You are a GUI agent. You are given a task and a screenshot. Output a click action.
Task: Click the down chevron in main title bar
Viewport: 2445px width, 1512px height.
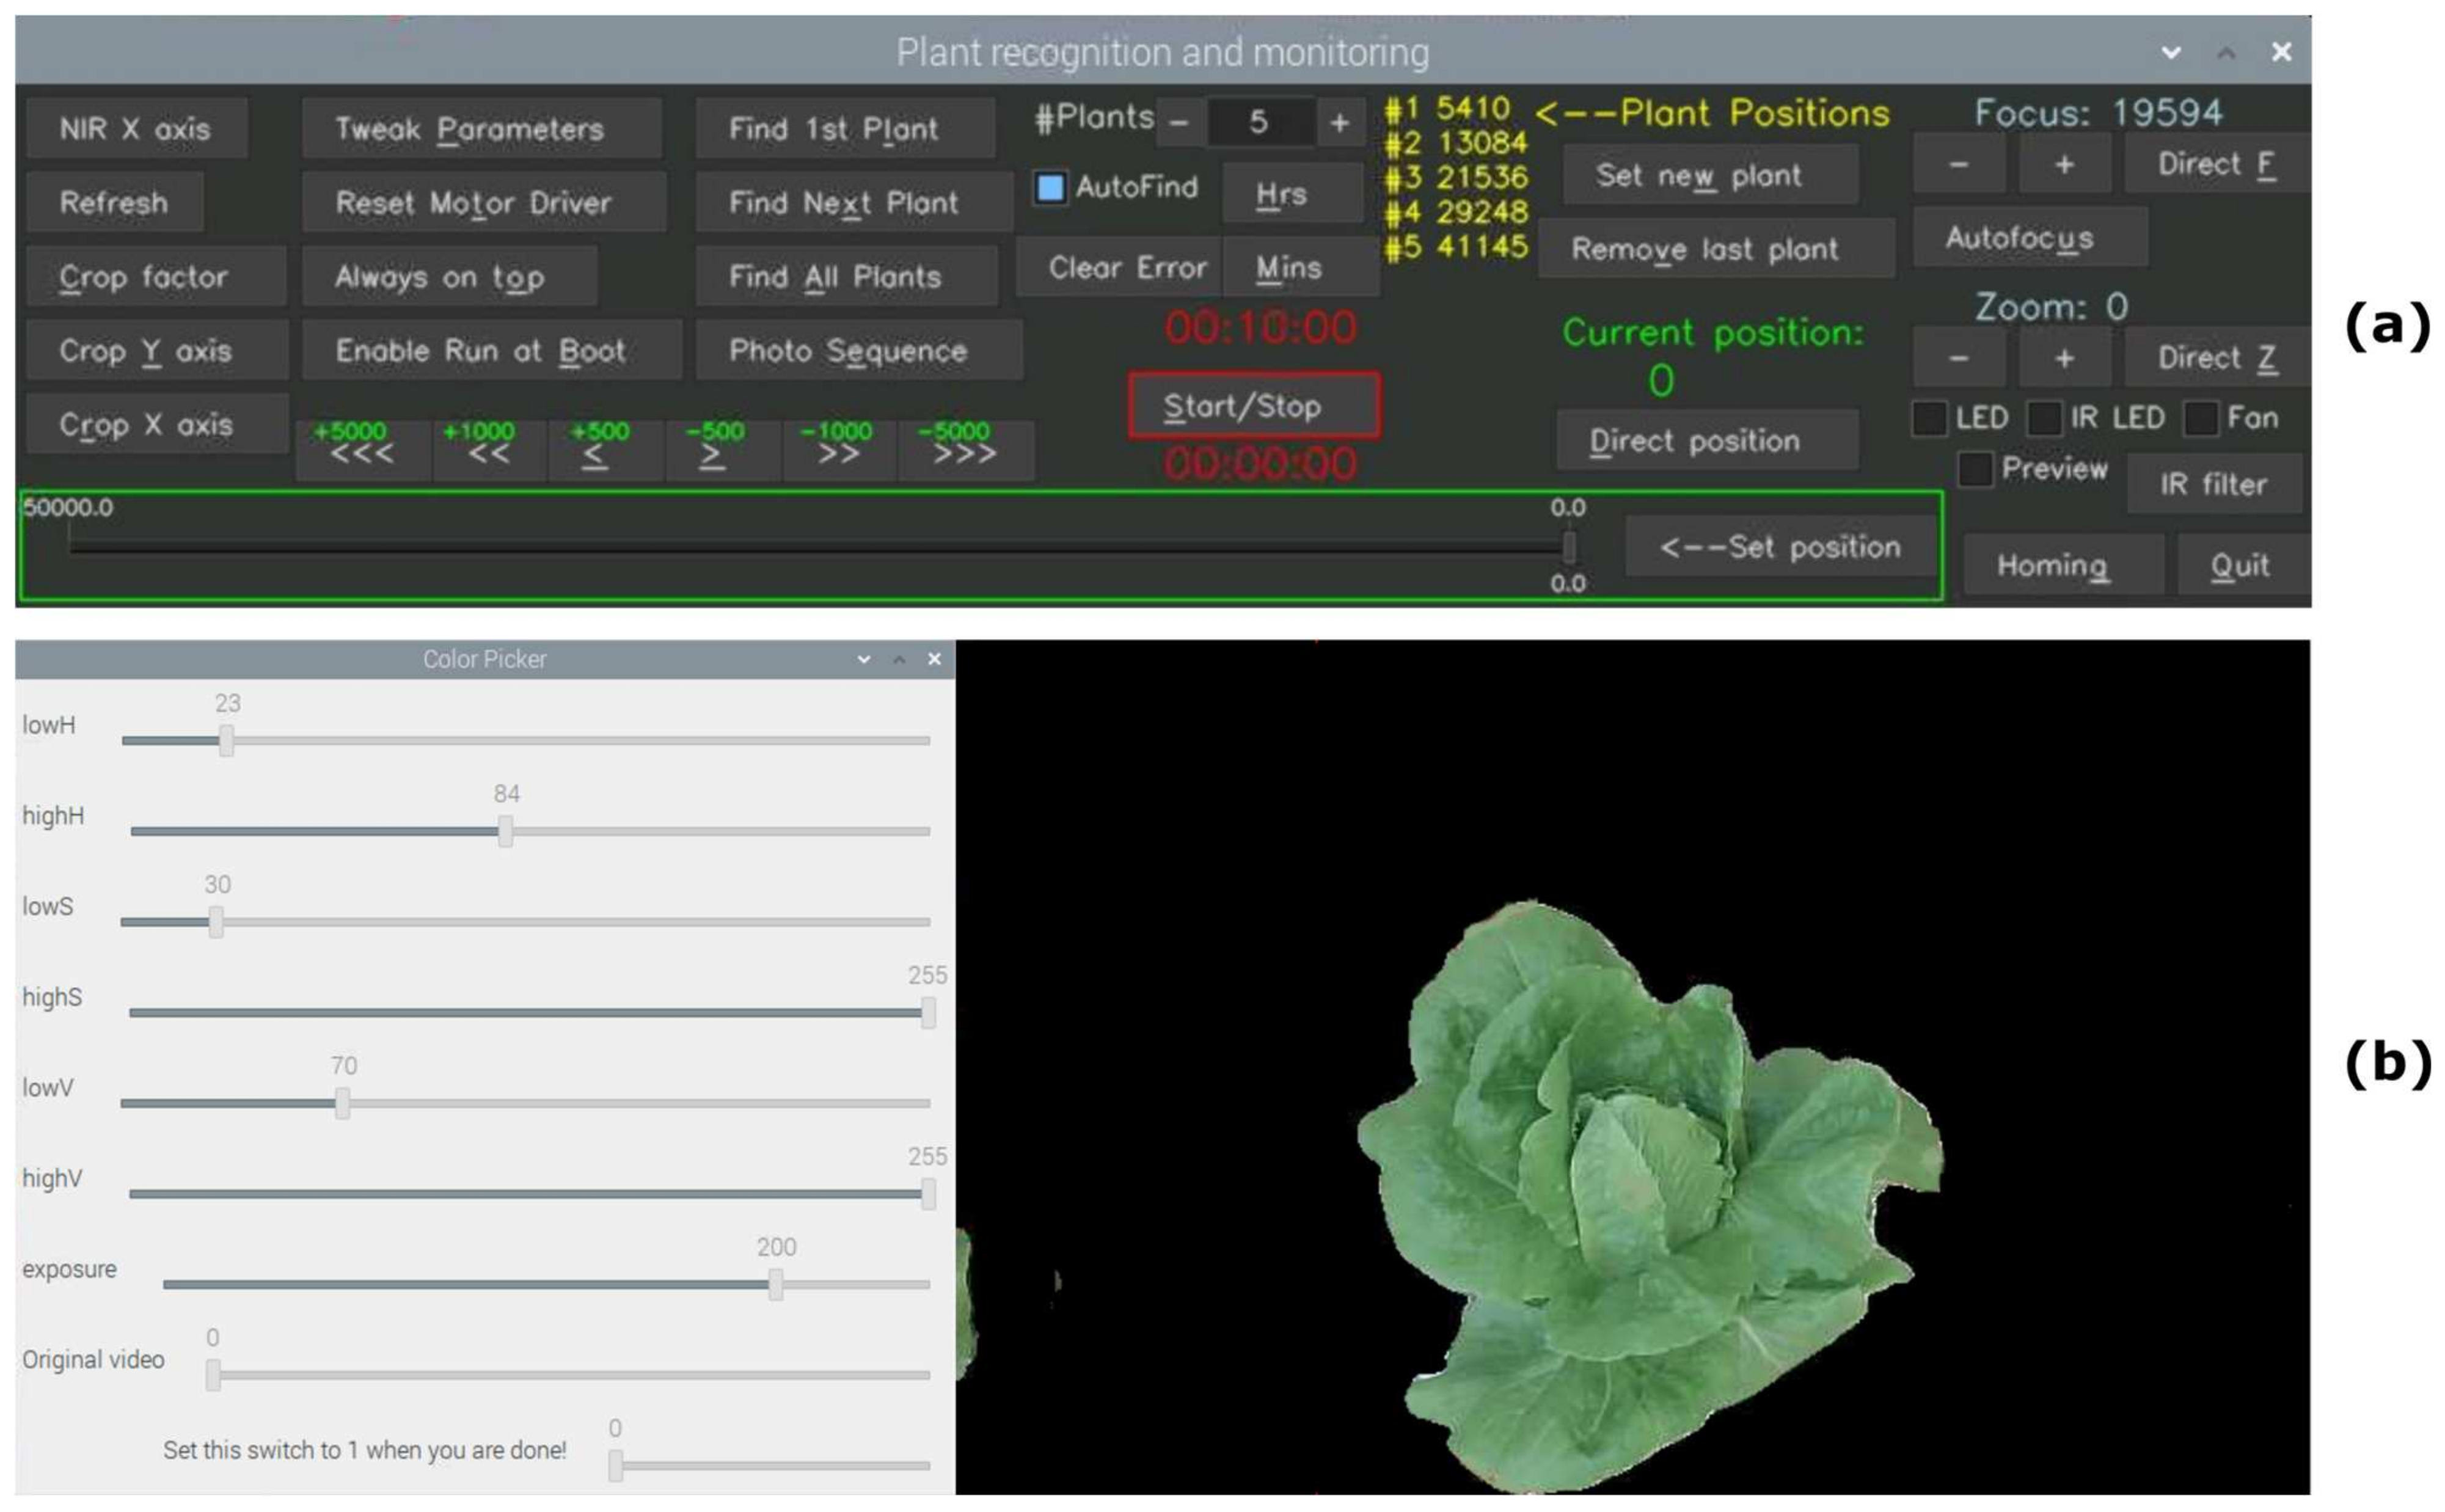point(2170,52)
